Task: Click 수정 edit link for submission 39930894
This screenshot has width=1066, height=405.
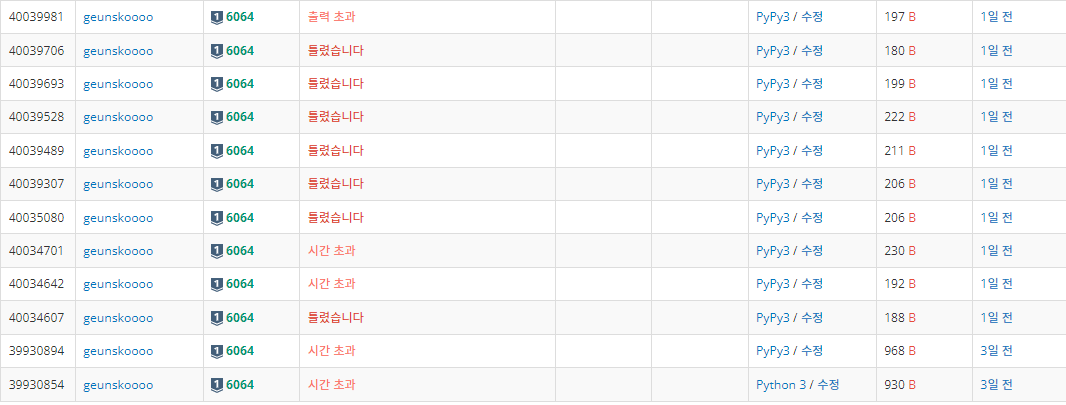Action: pyautogui.click(x=812, y=351)
